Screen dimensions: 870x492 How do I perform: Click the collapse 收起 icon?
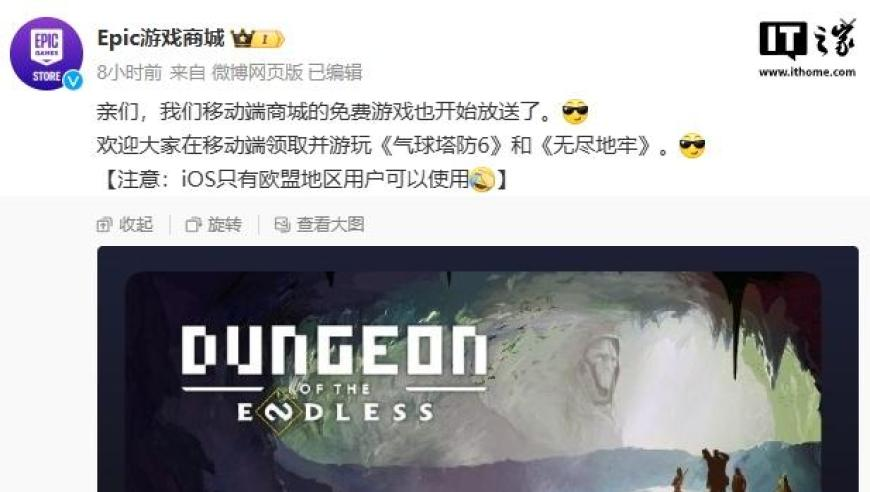coord(104,225)
